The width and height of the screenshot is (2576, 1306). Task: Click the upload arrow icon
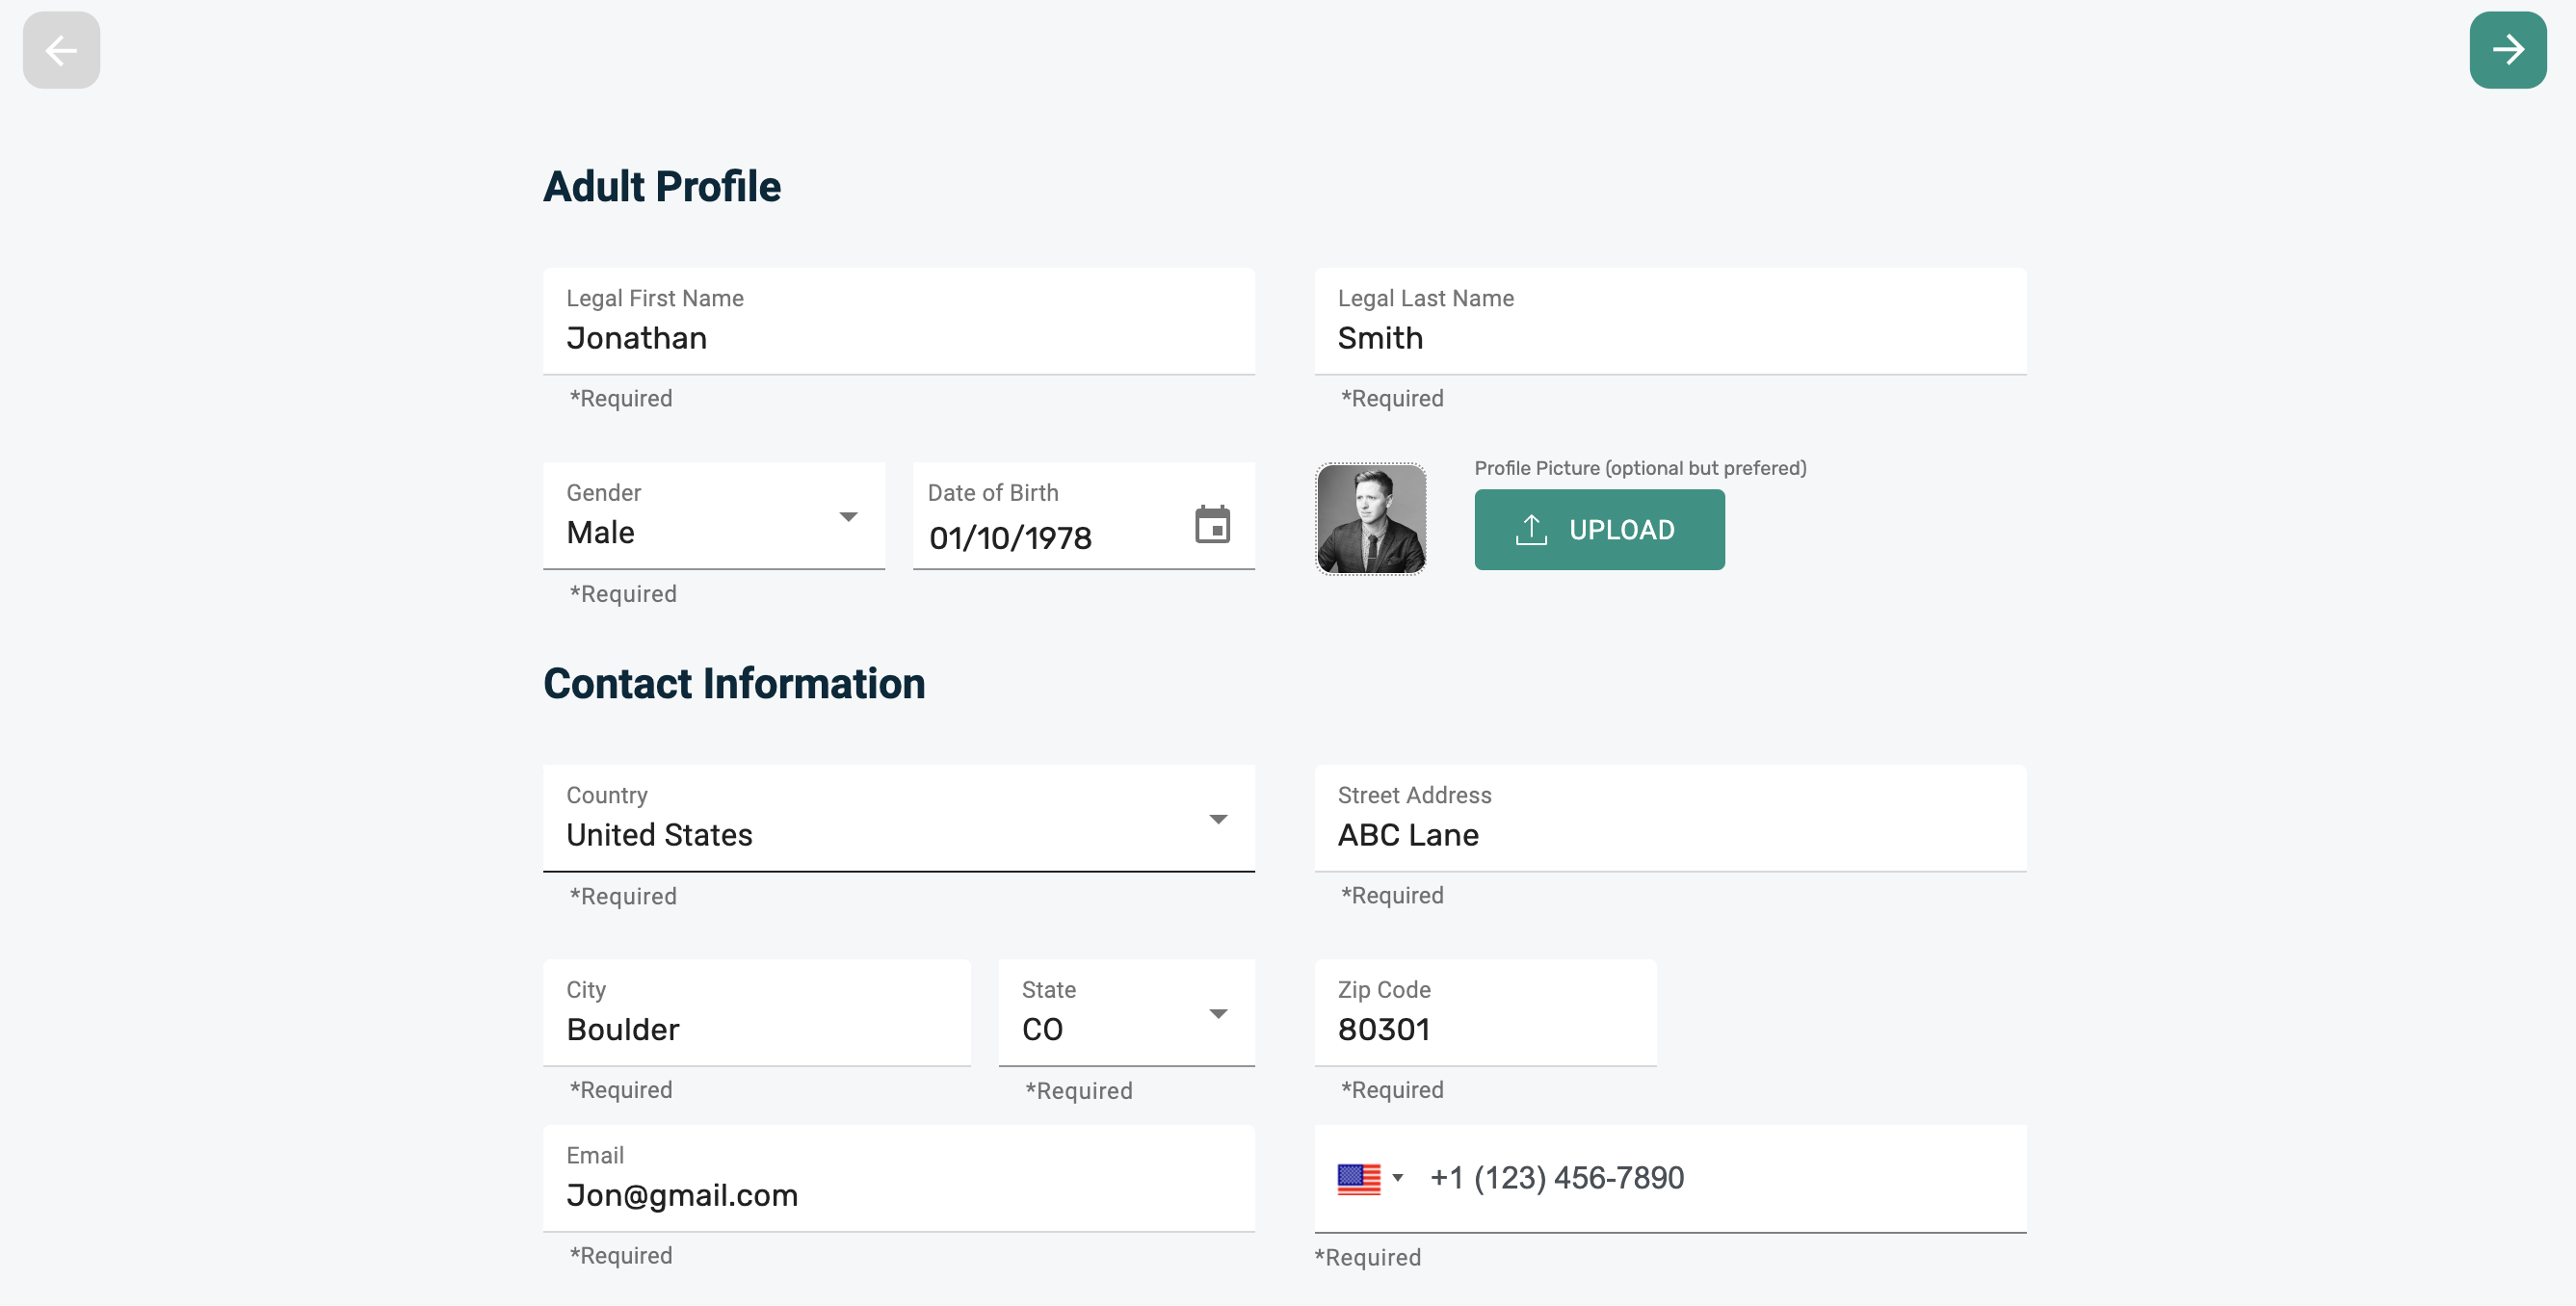(x=1530, y=530)
